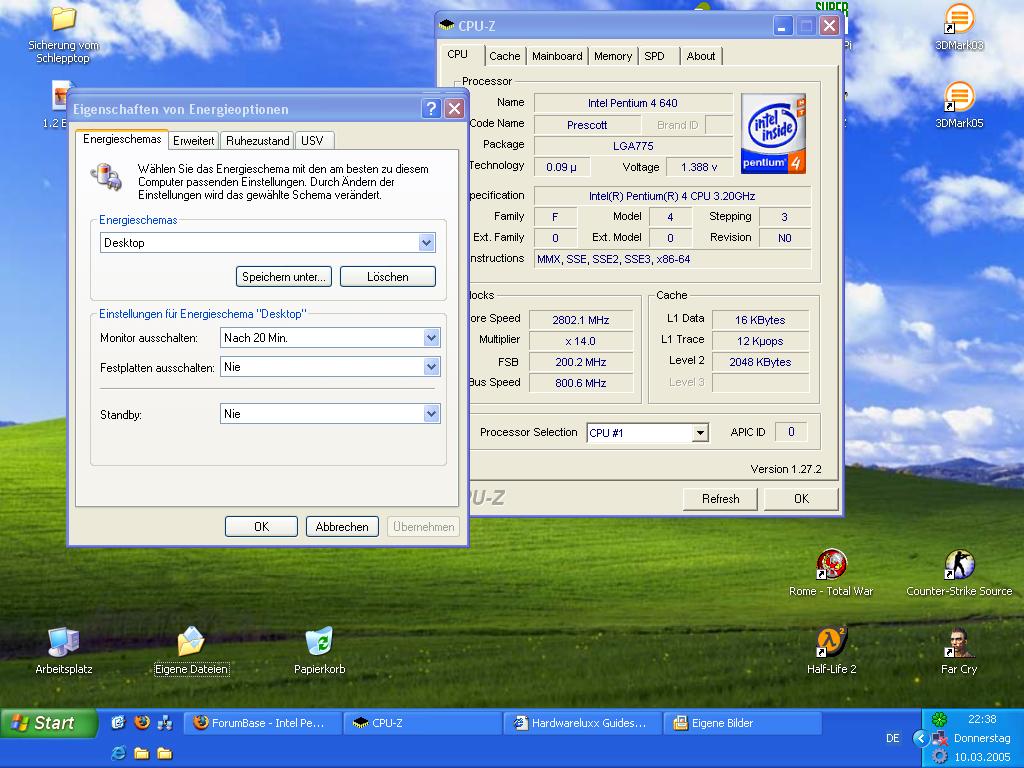
Task: Click the DE language indicator
Action: point(892,738)
